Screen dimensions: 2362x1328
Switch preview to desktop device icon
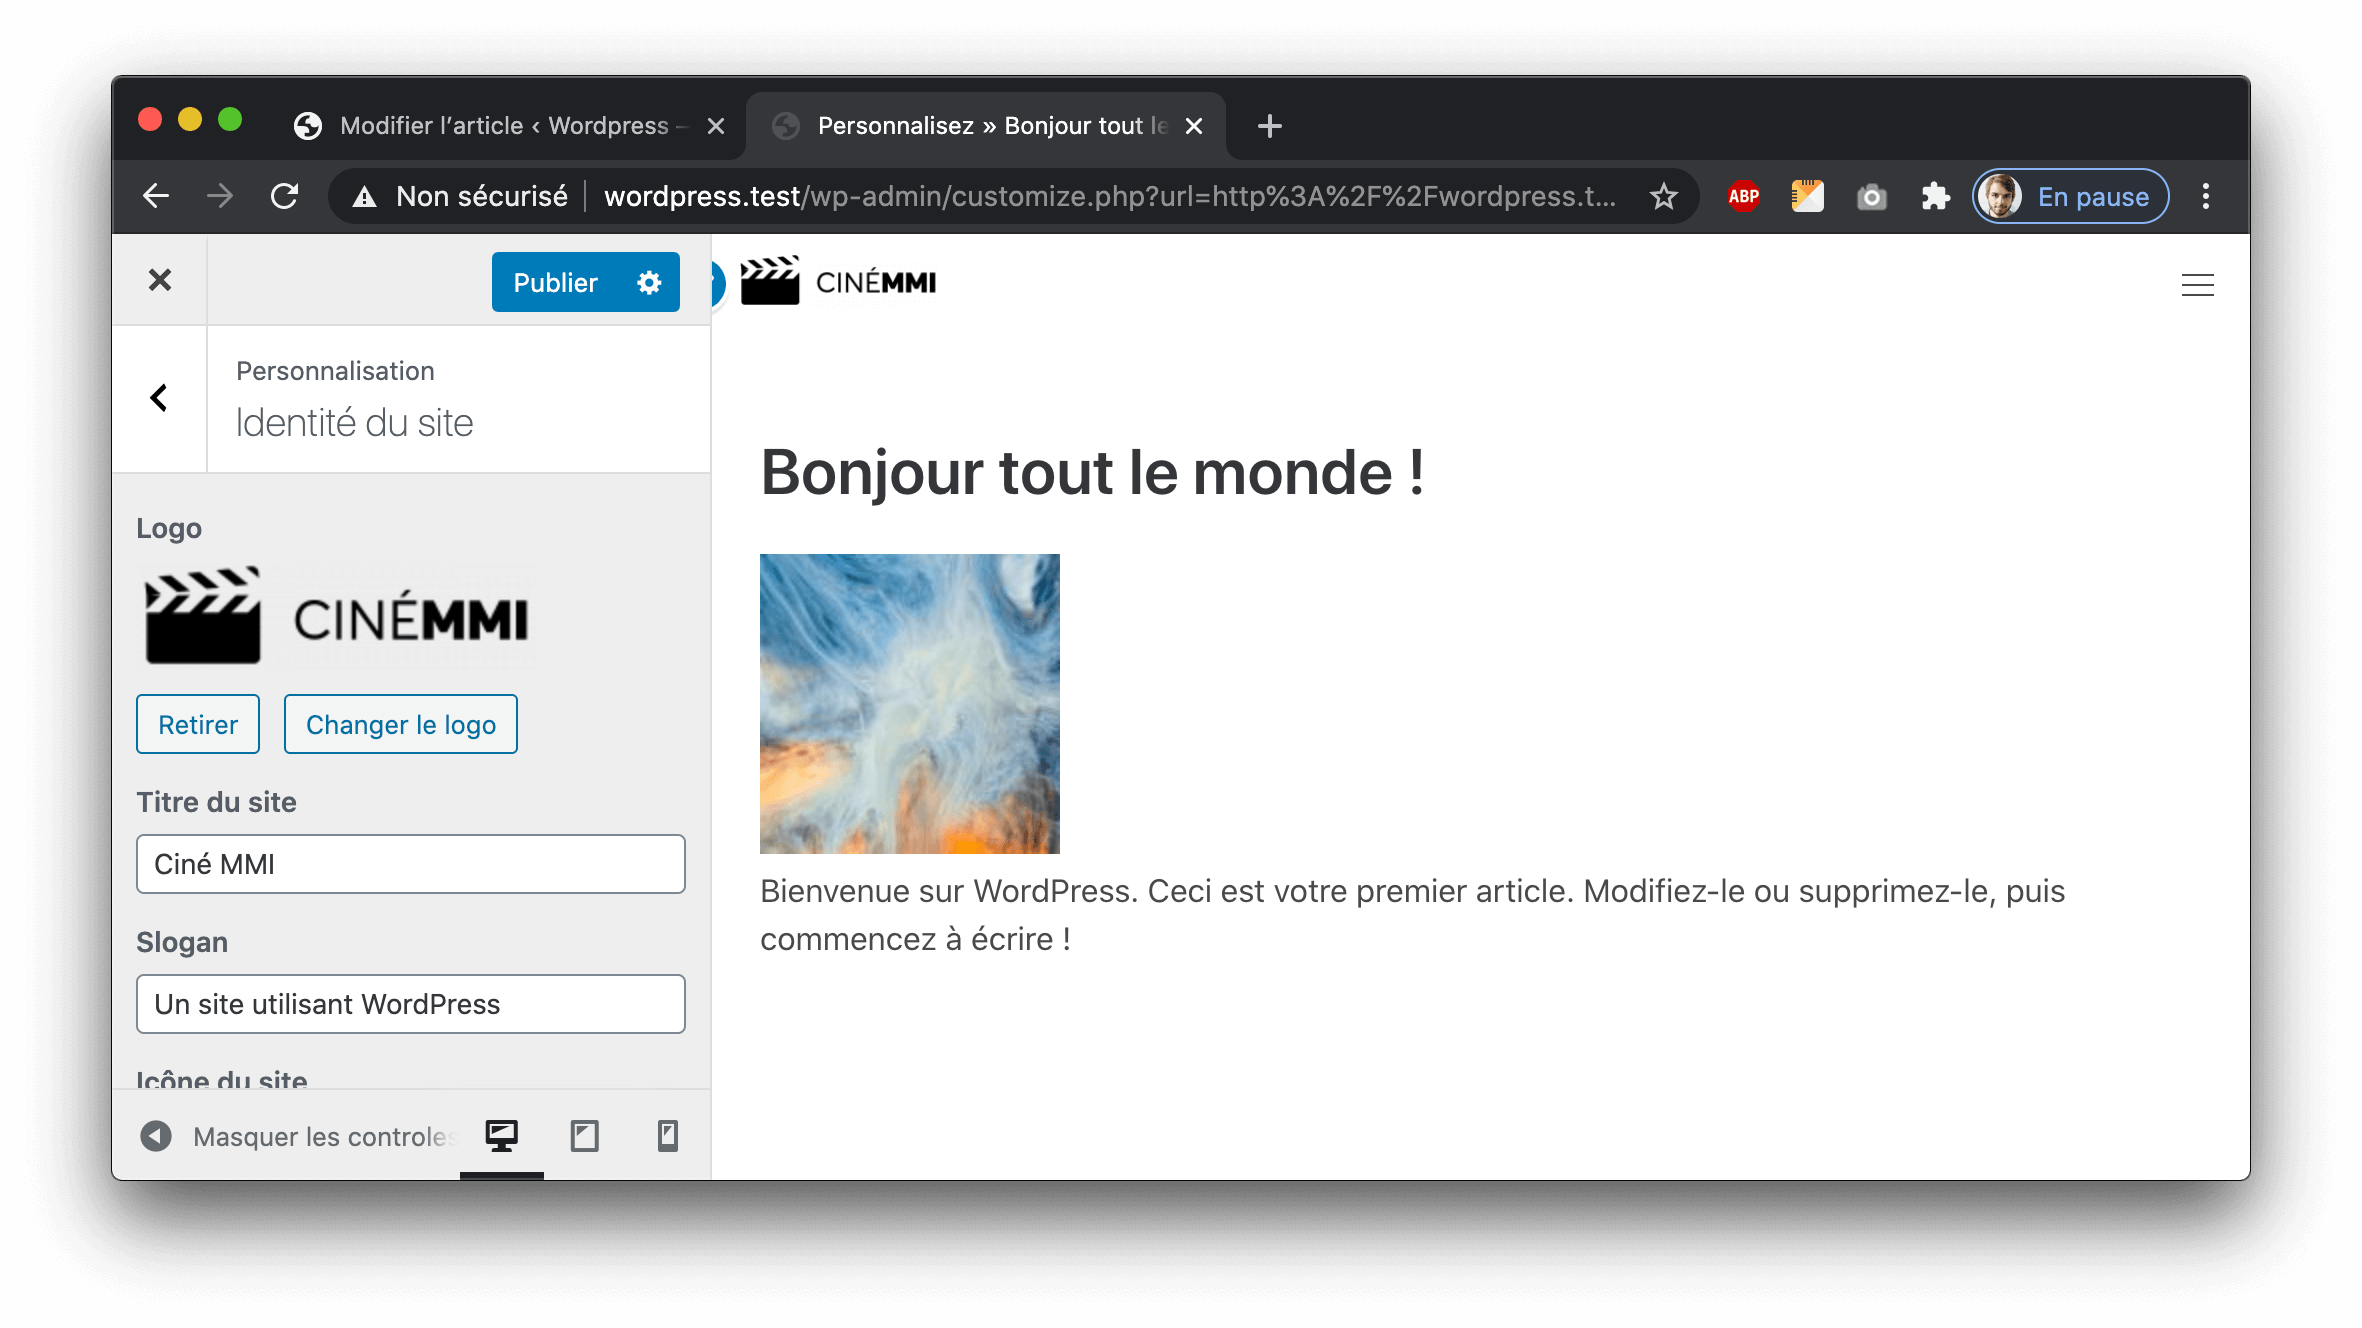point(501,1136)
